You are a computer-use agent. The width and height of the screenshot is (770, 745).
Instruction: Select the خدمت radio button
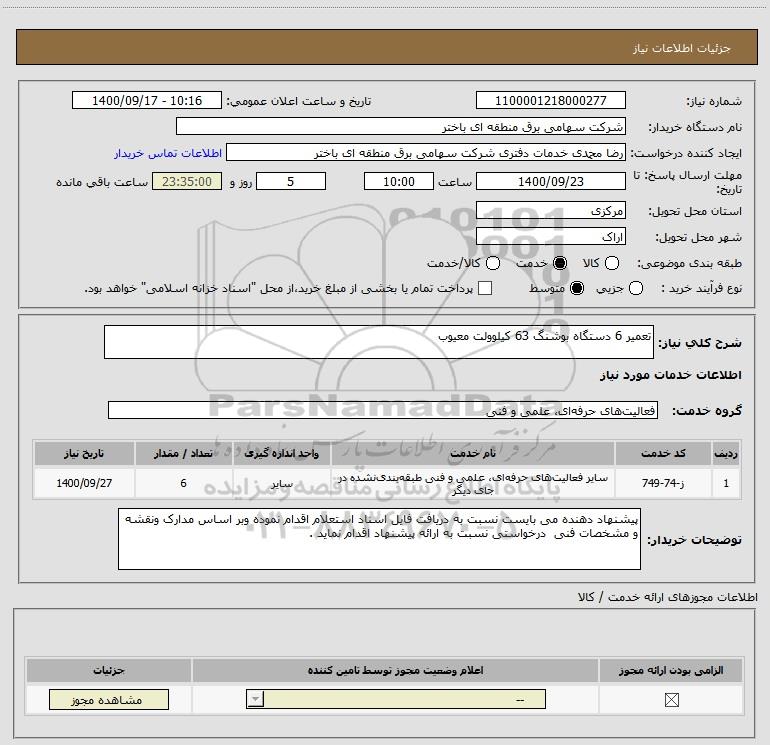coord(559,263)
